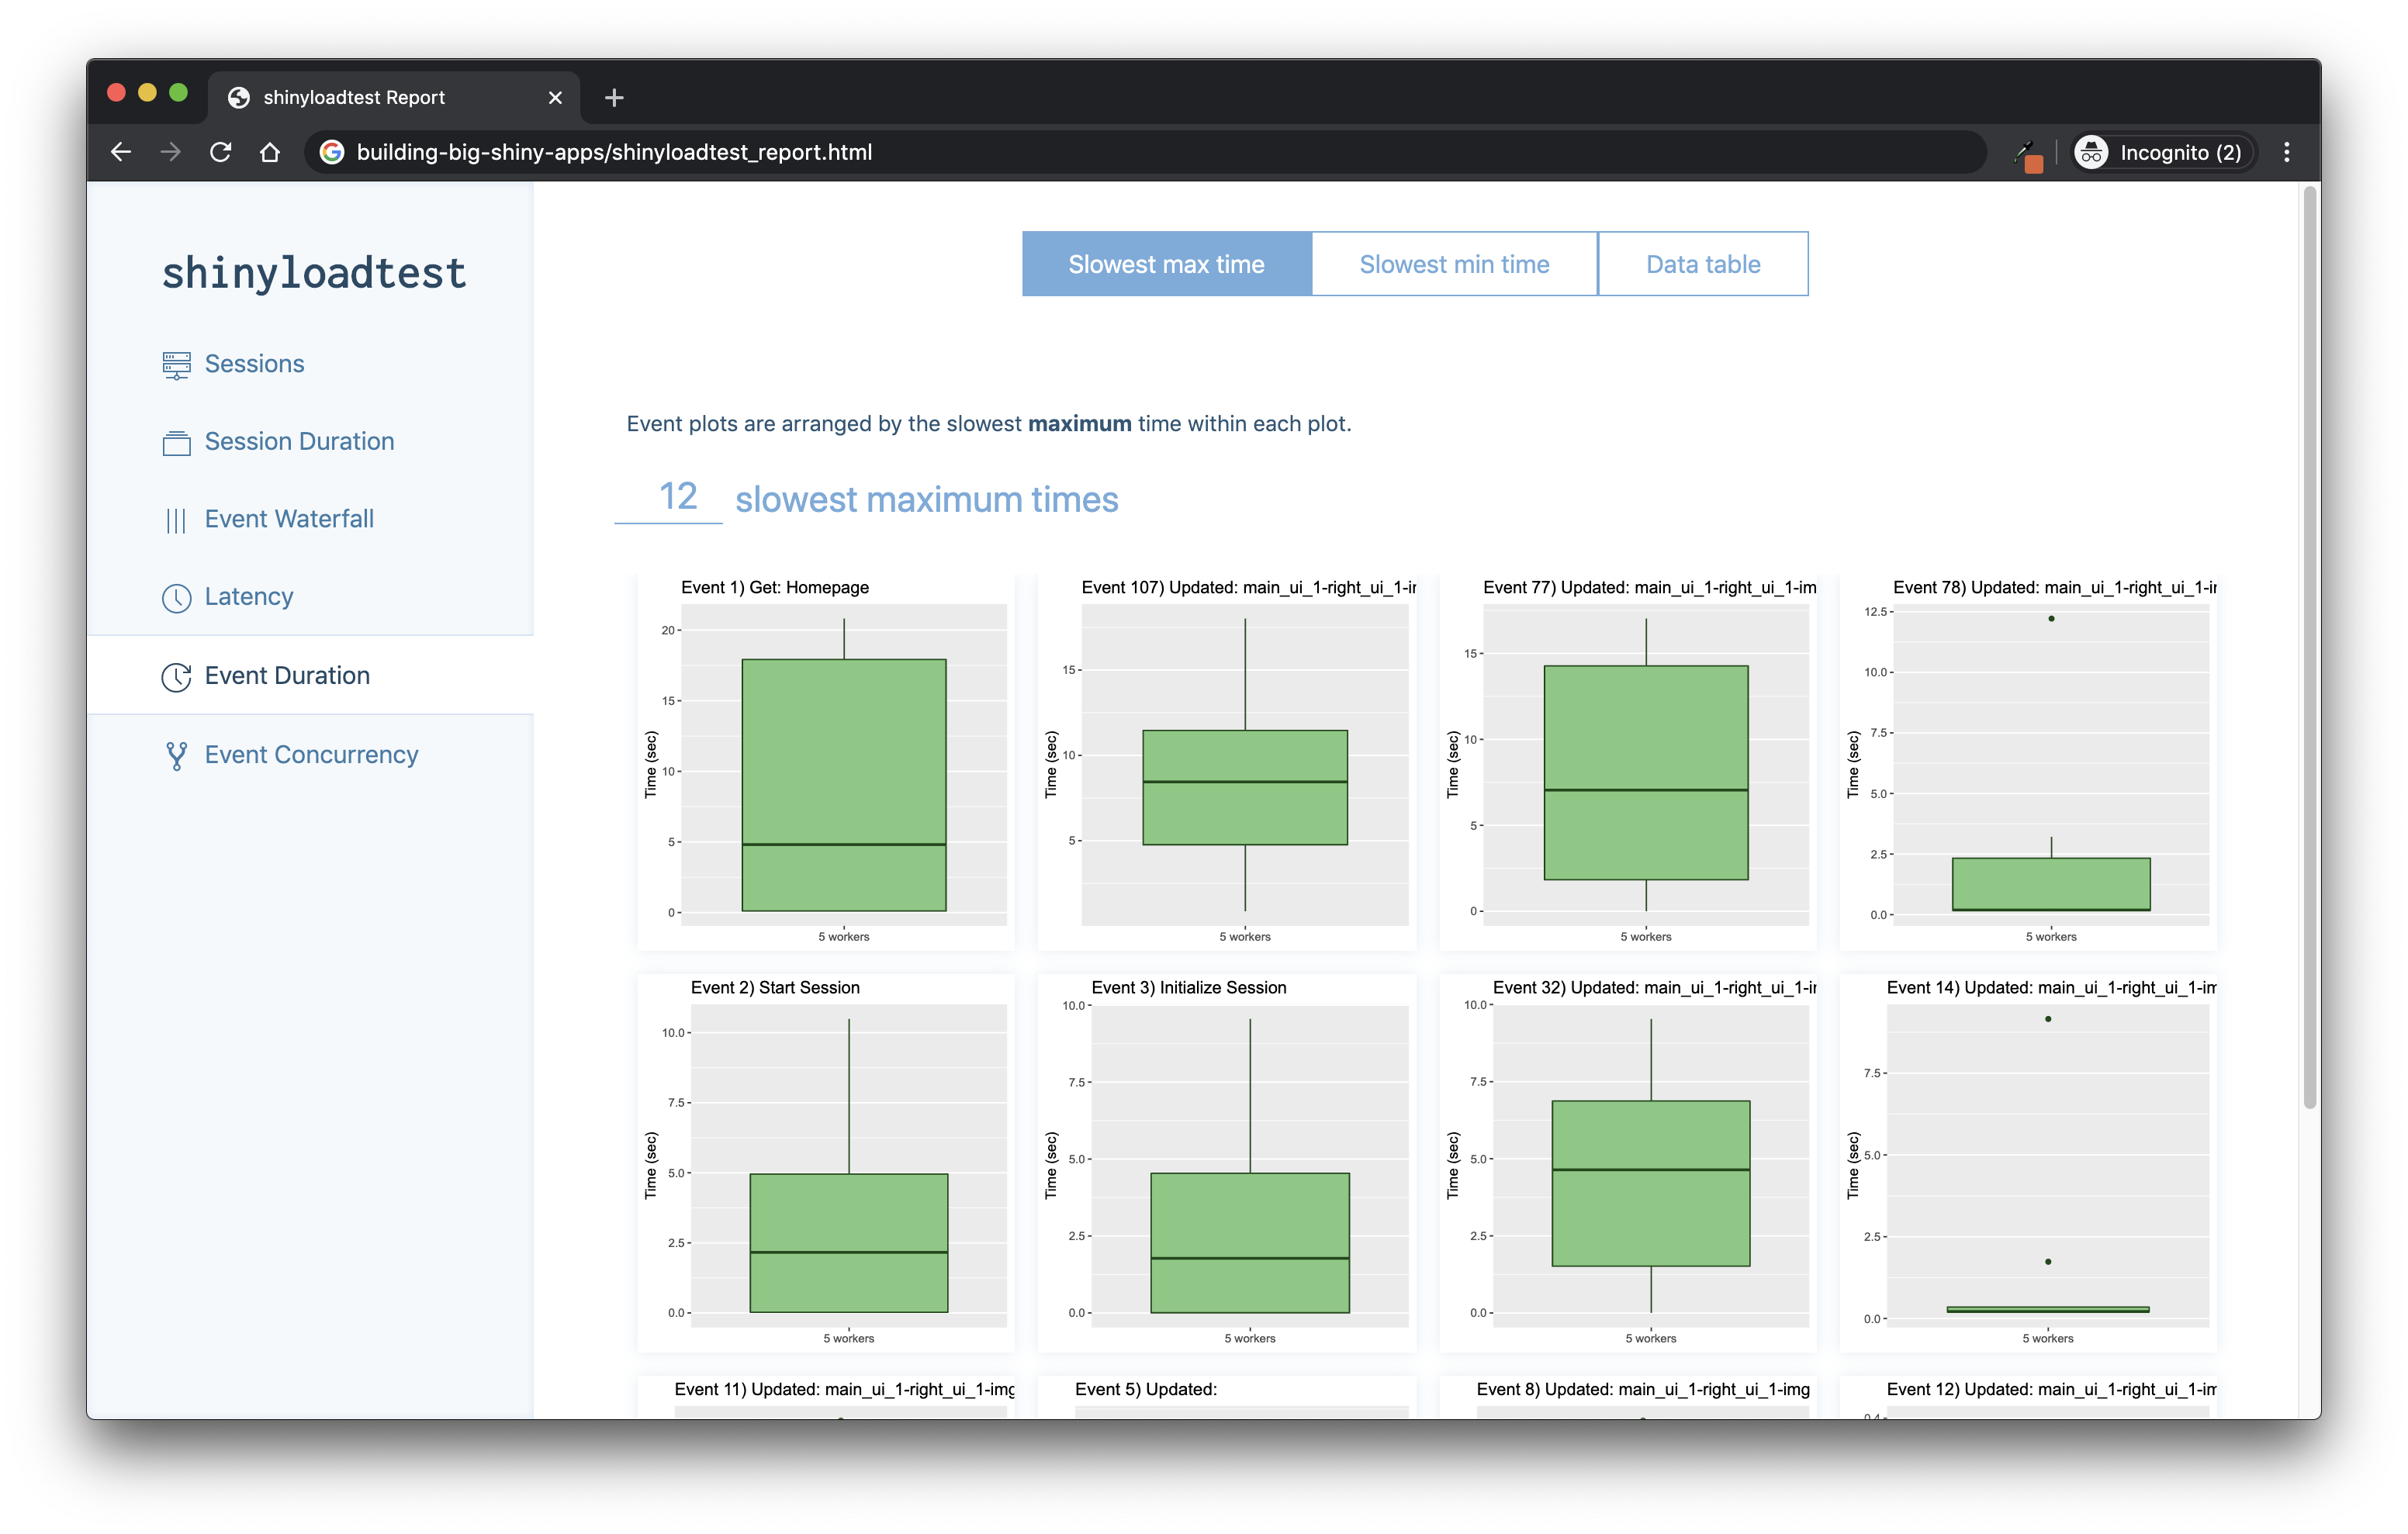The height and width of the screenshot is (1534, 2408).
Task: Click the browser forward arrow
Action: click(171, 152)
